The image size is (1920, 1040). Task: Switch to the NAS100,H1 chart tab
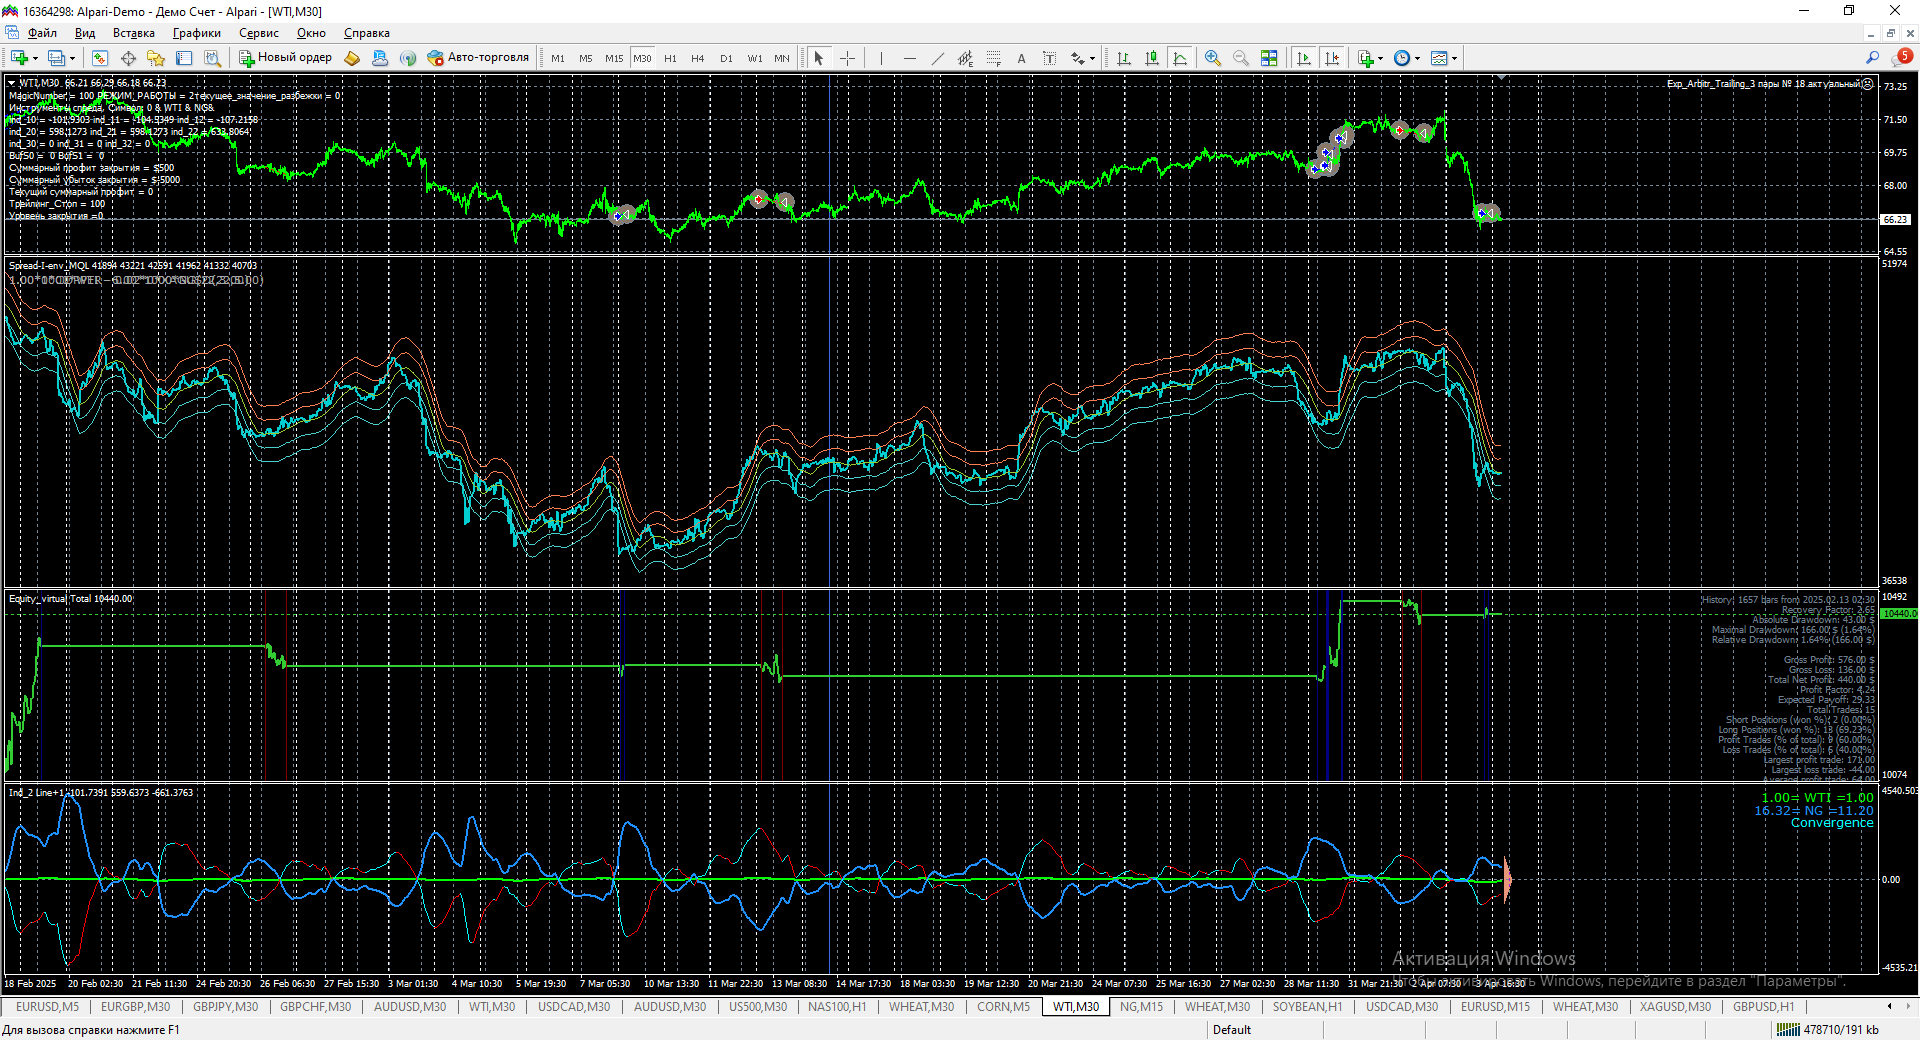[837, 1007]
